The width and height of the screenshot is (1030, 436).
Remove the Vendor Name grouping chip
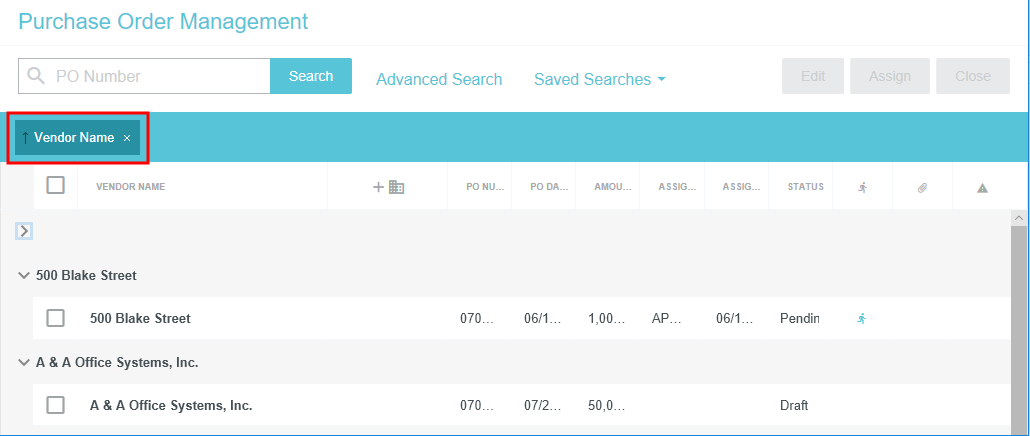127,138
